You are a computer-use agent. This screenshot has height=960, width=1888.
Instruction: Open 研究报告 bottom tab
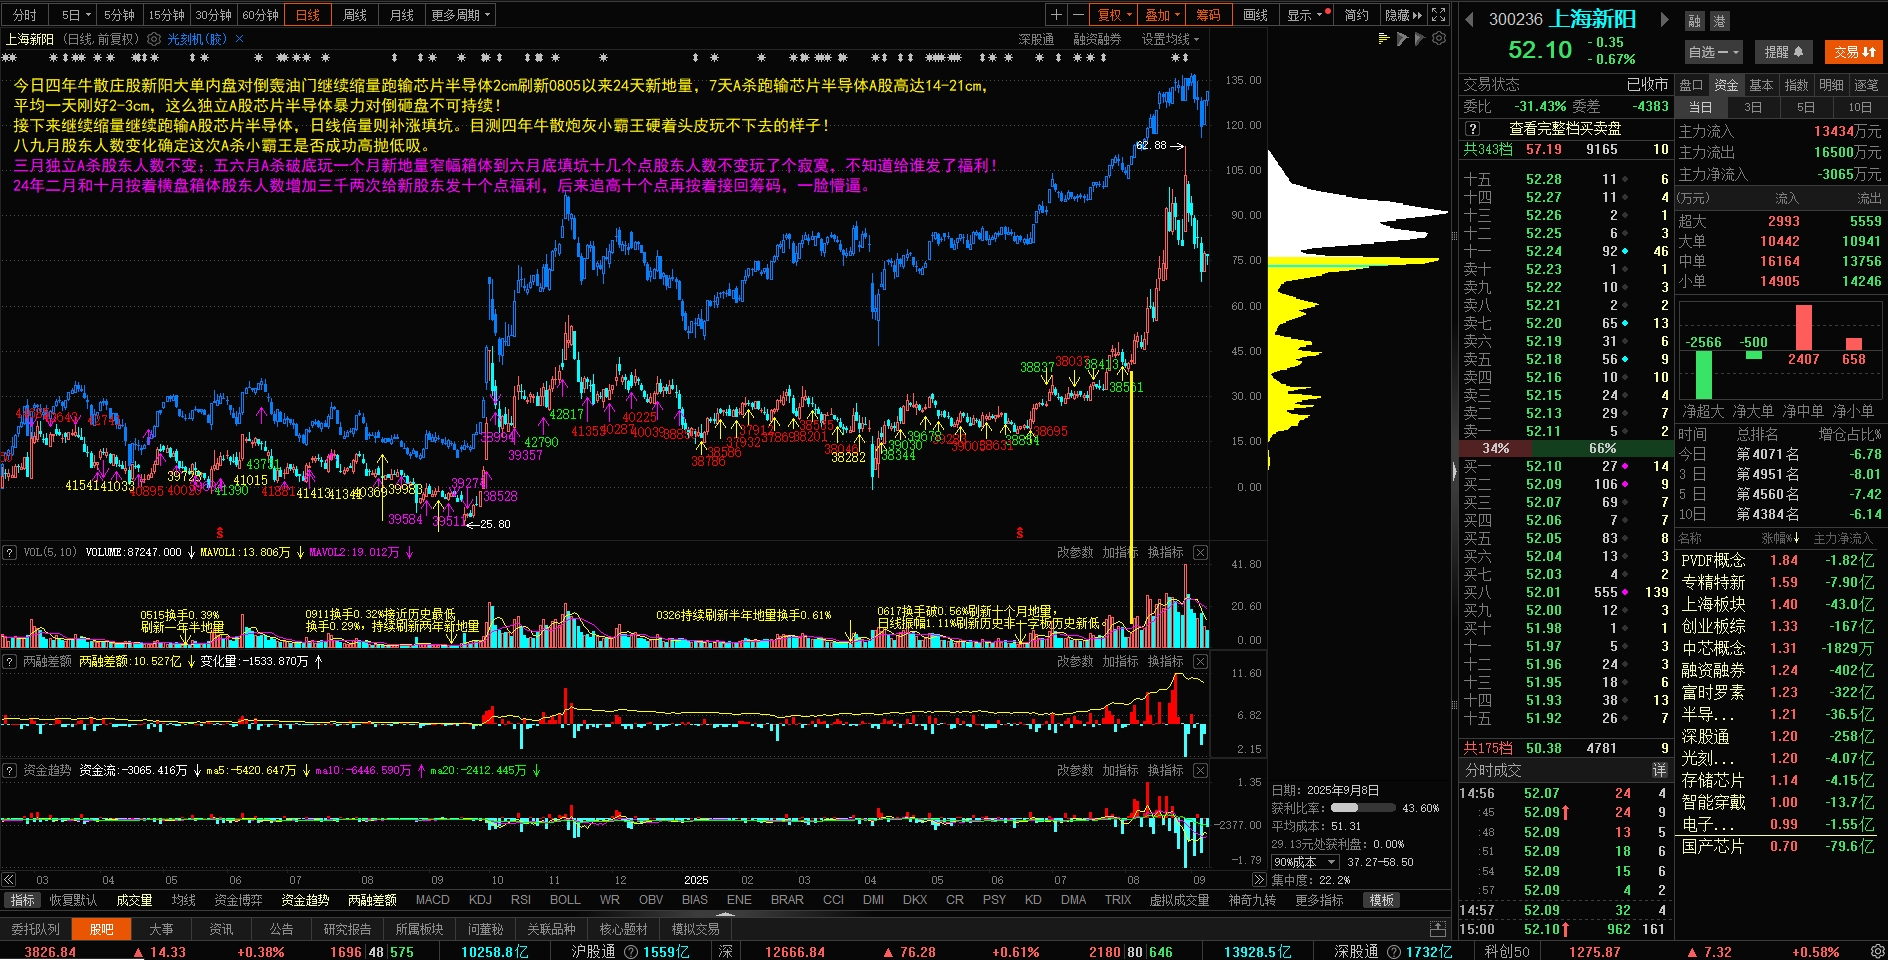347,929
